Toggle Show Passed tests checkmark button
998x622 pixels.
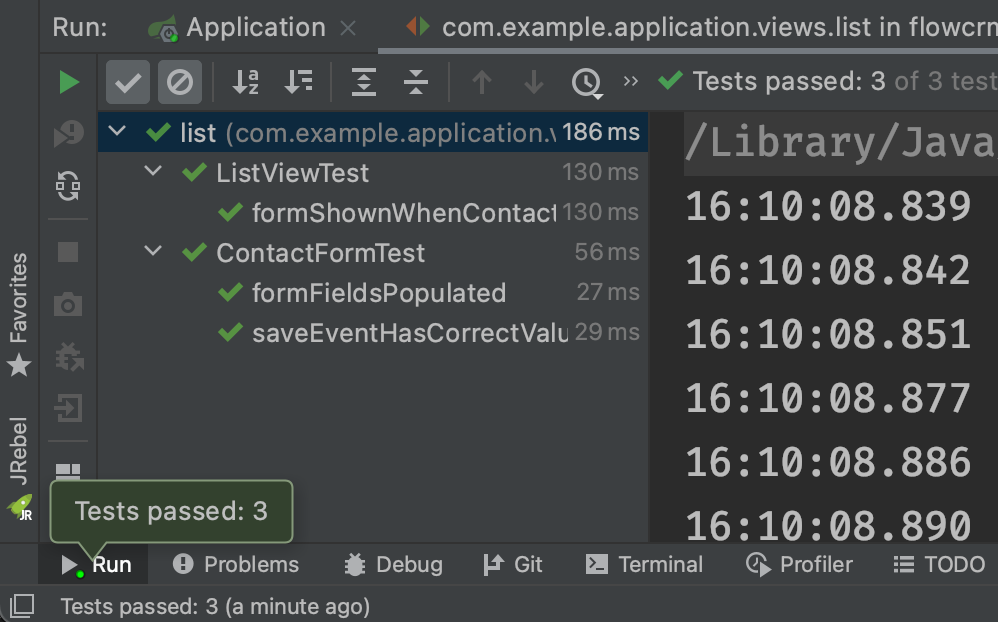[127, 82]
